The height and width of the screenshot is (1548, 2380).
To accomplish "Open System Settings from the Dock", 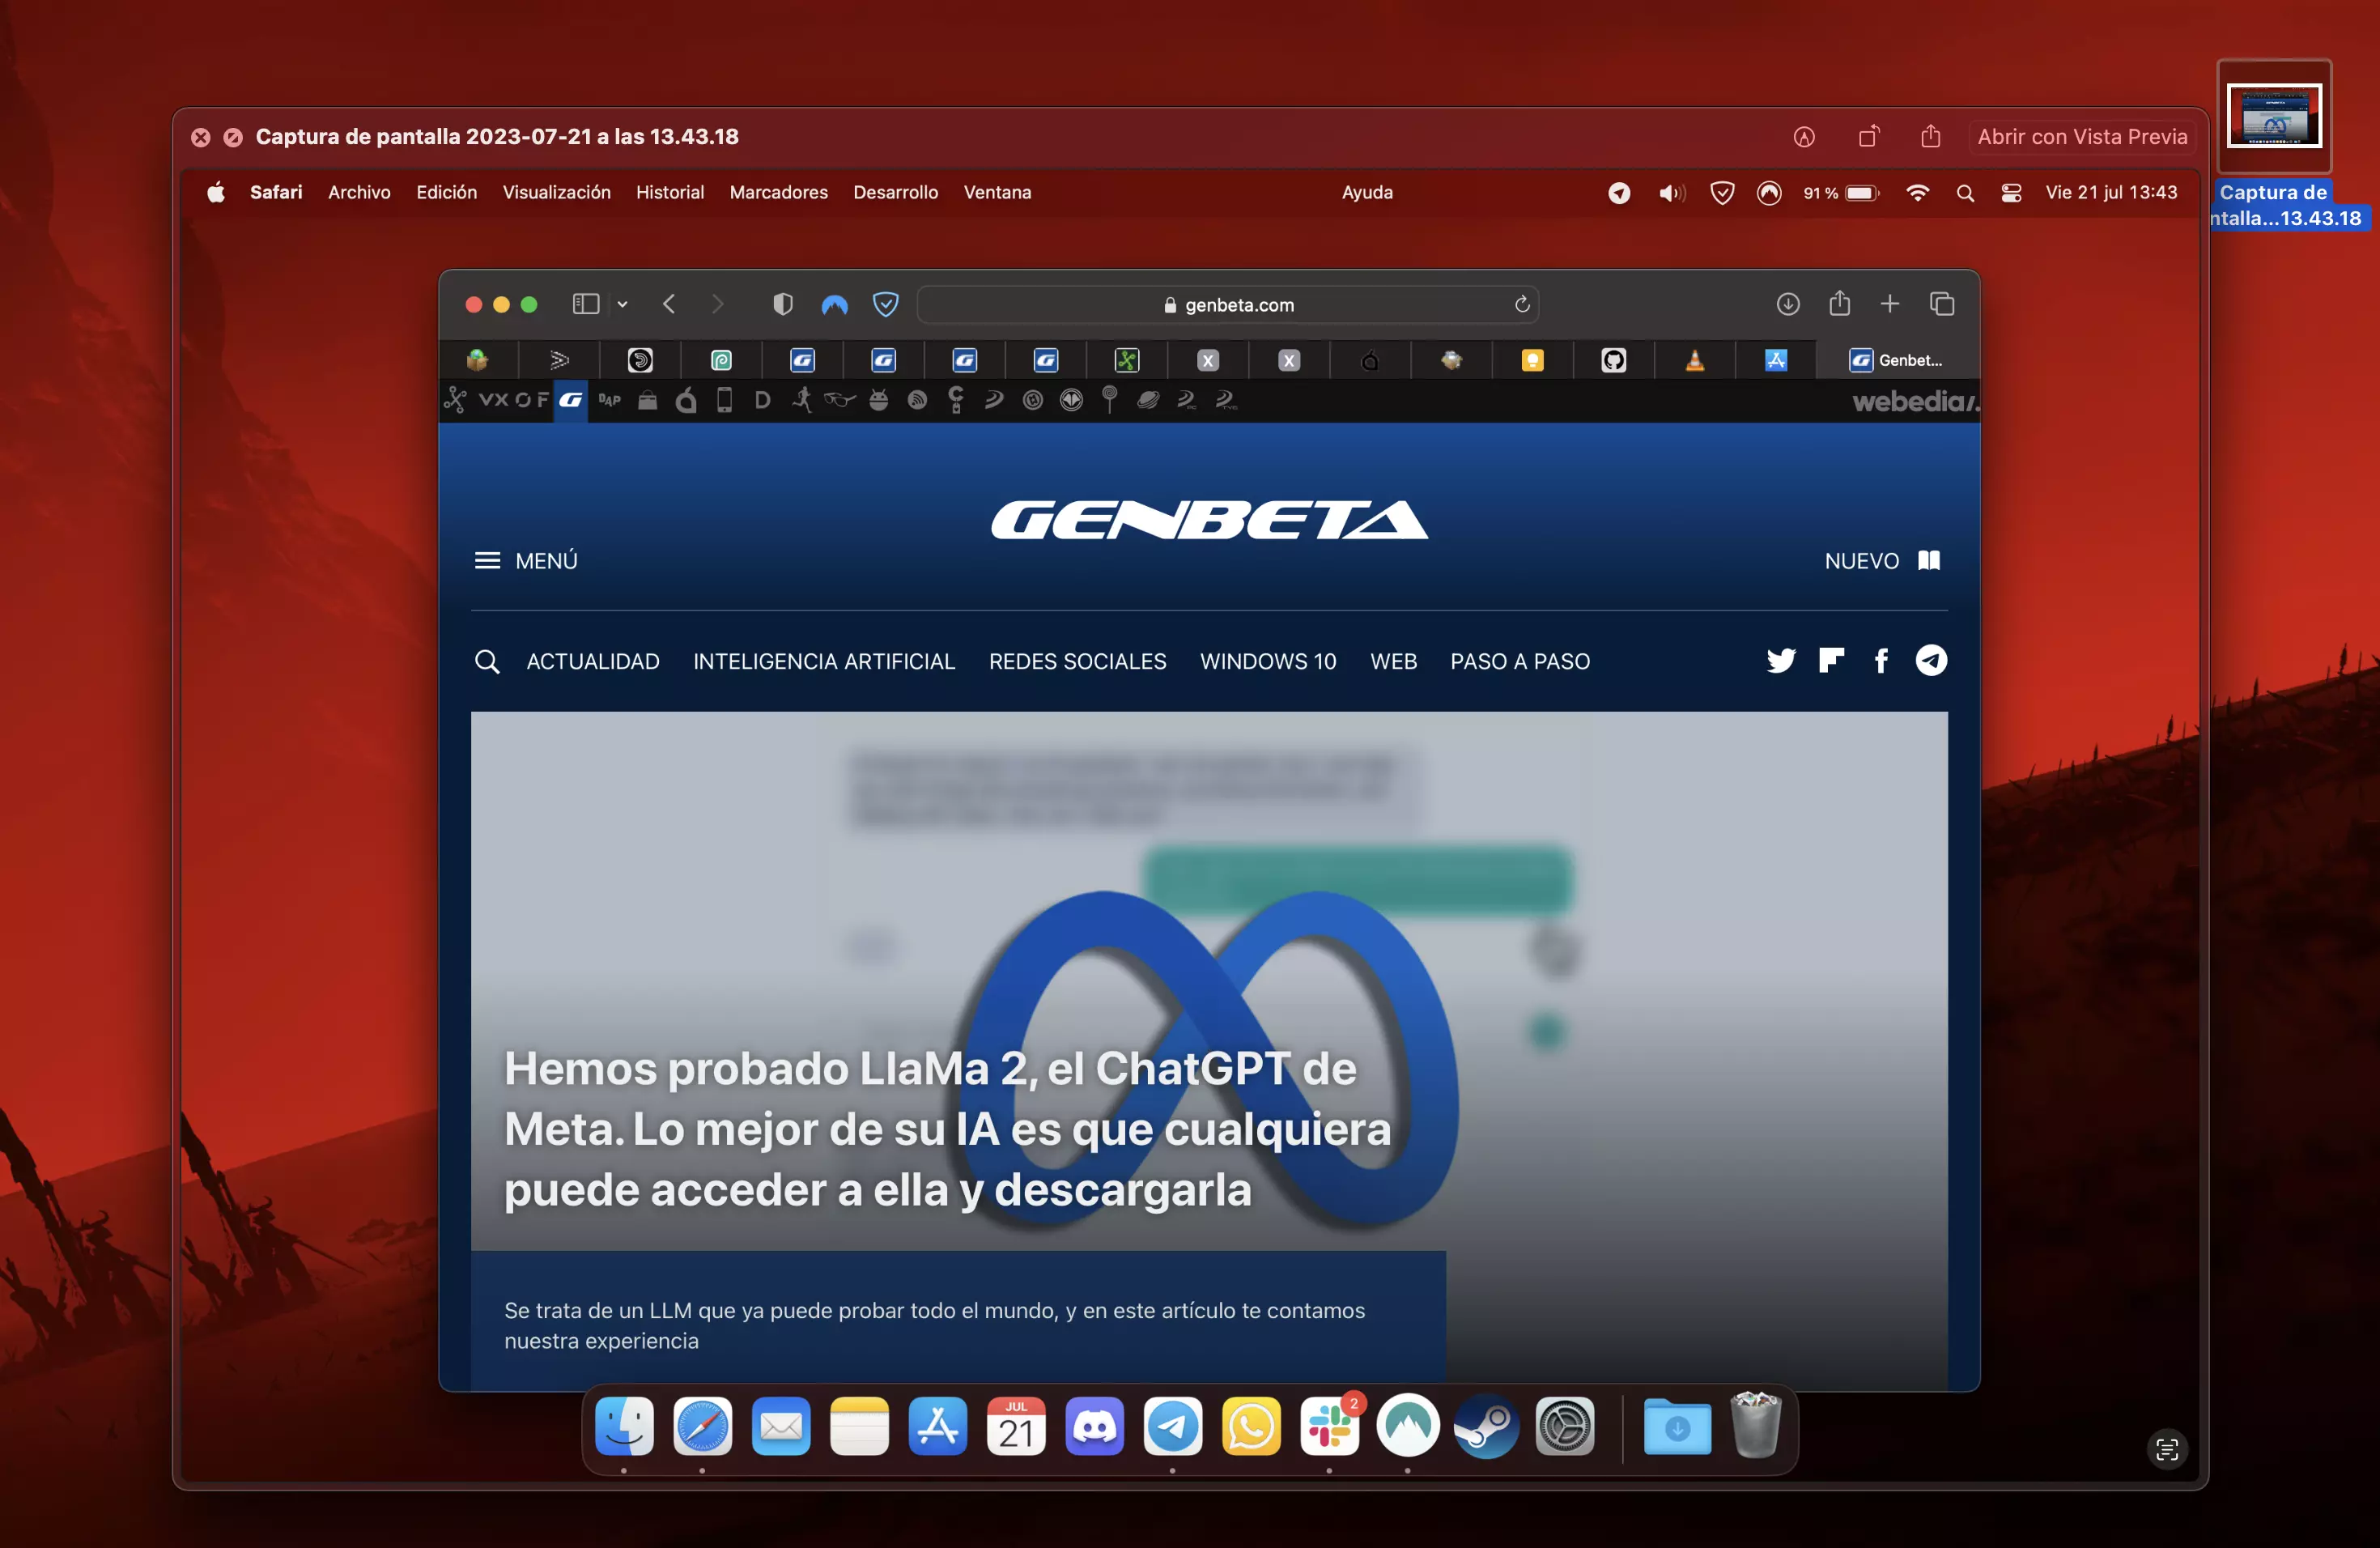I will click(1565, 1426).
